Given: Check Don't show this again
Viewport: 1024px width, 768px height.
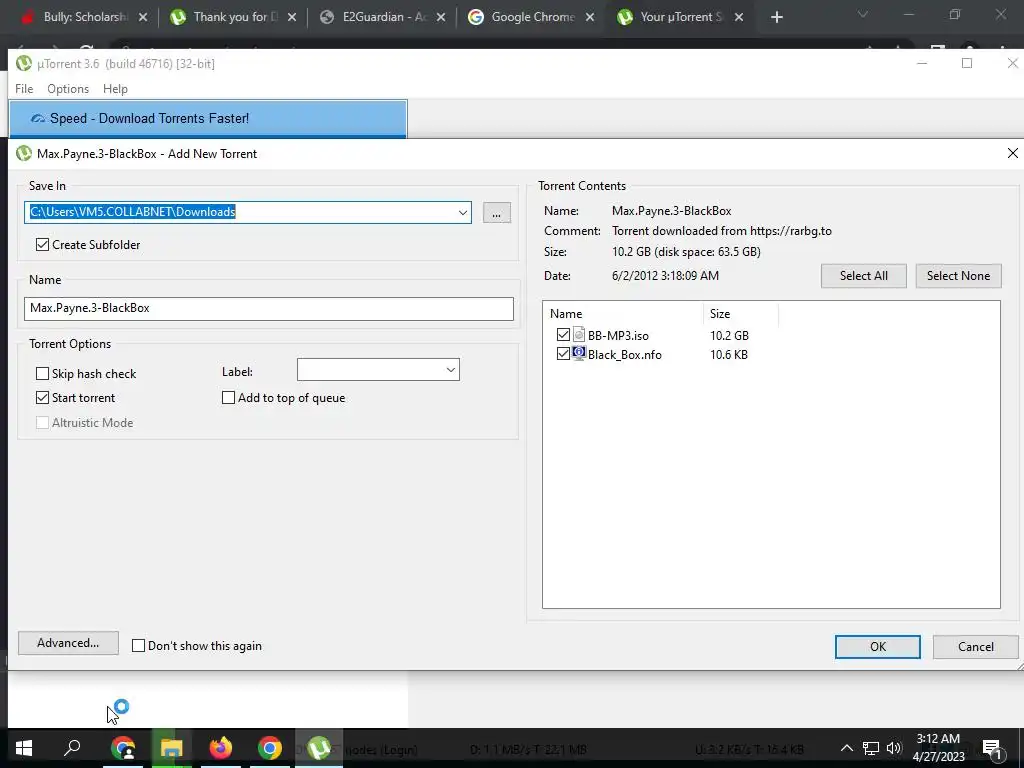Looking at the screenshot, I should click(138, 646).
